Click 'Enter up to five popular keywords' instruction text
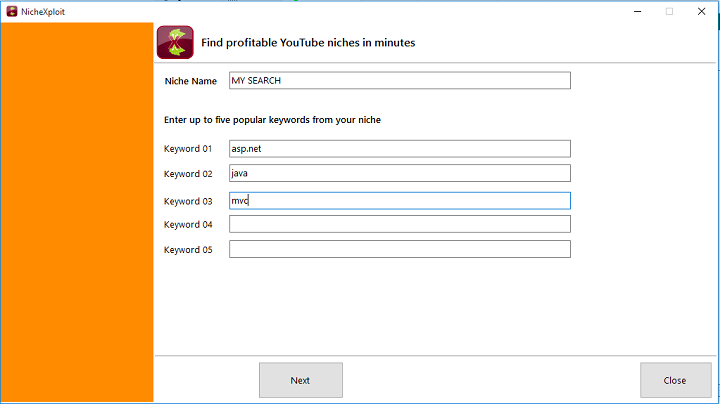Screen dimensions: 720x404 tap(272, 120)
